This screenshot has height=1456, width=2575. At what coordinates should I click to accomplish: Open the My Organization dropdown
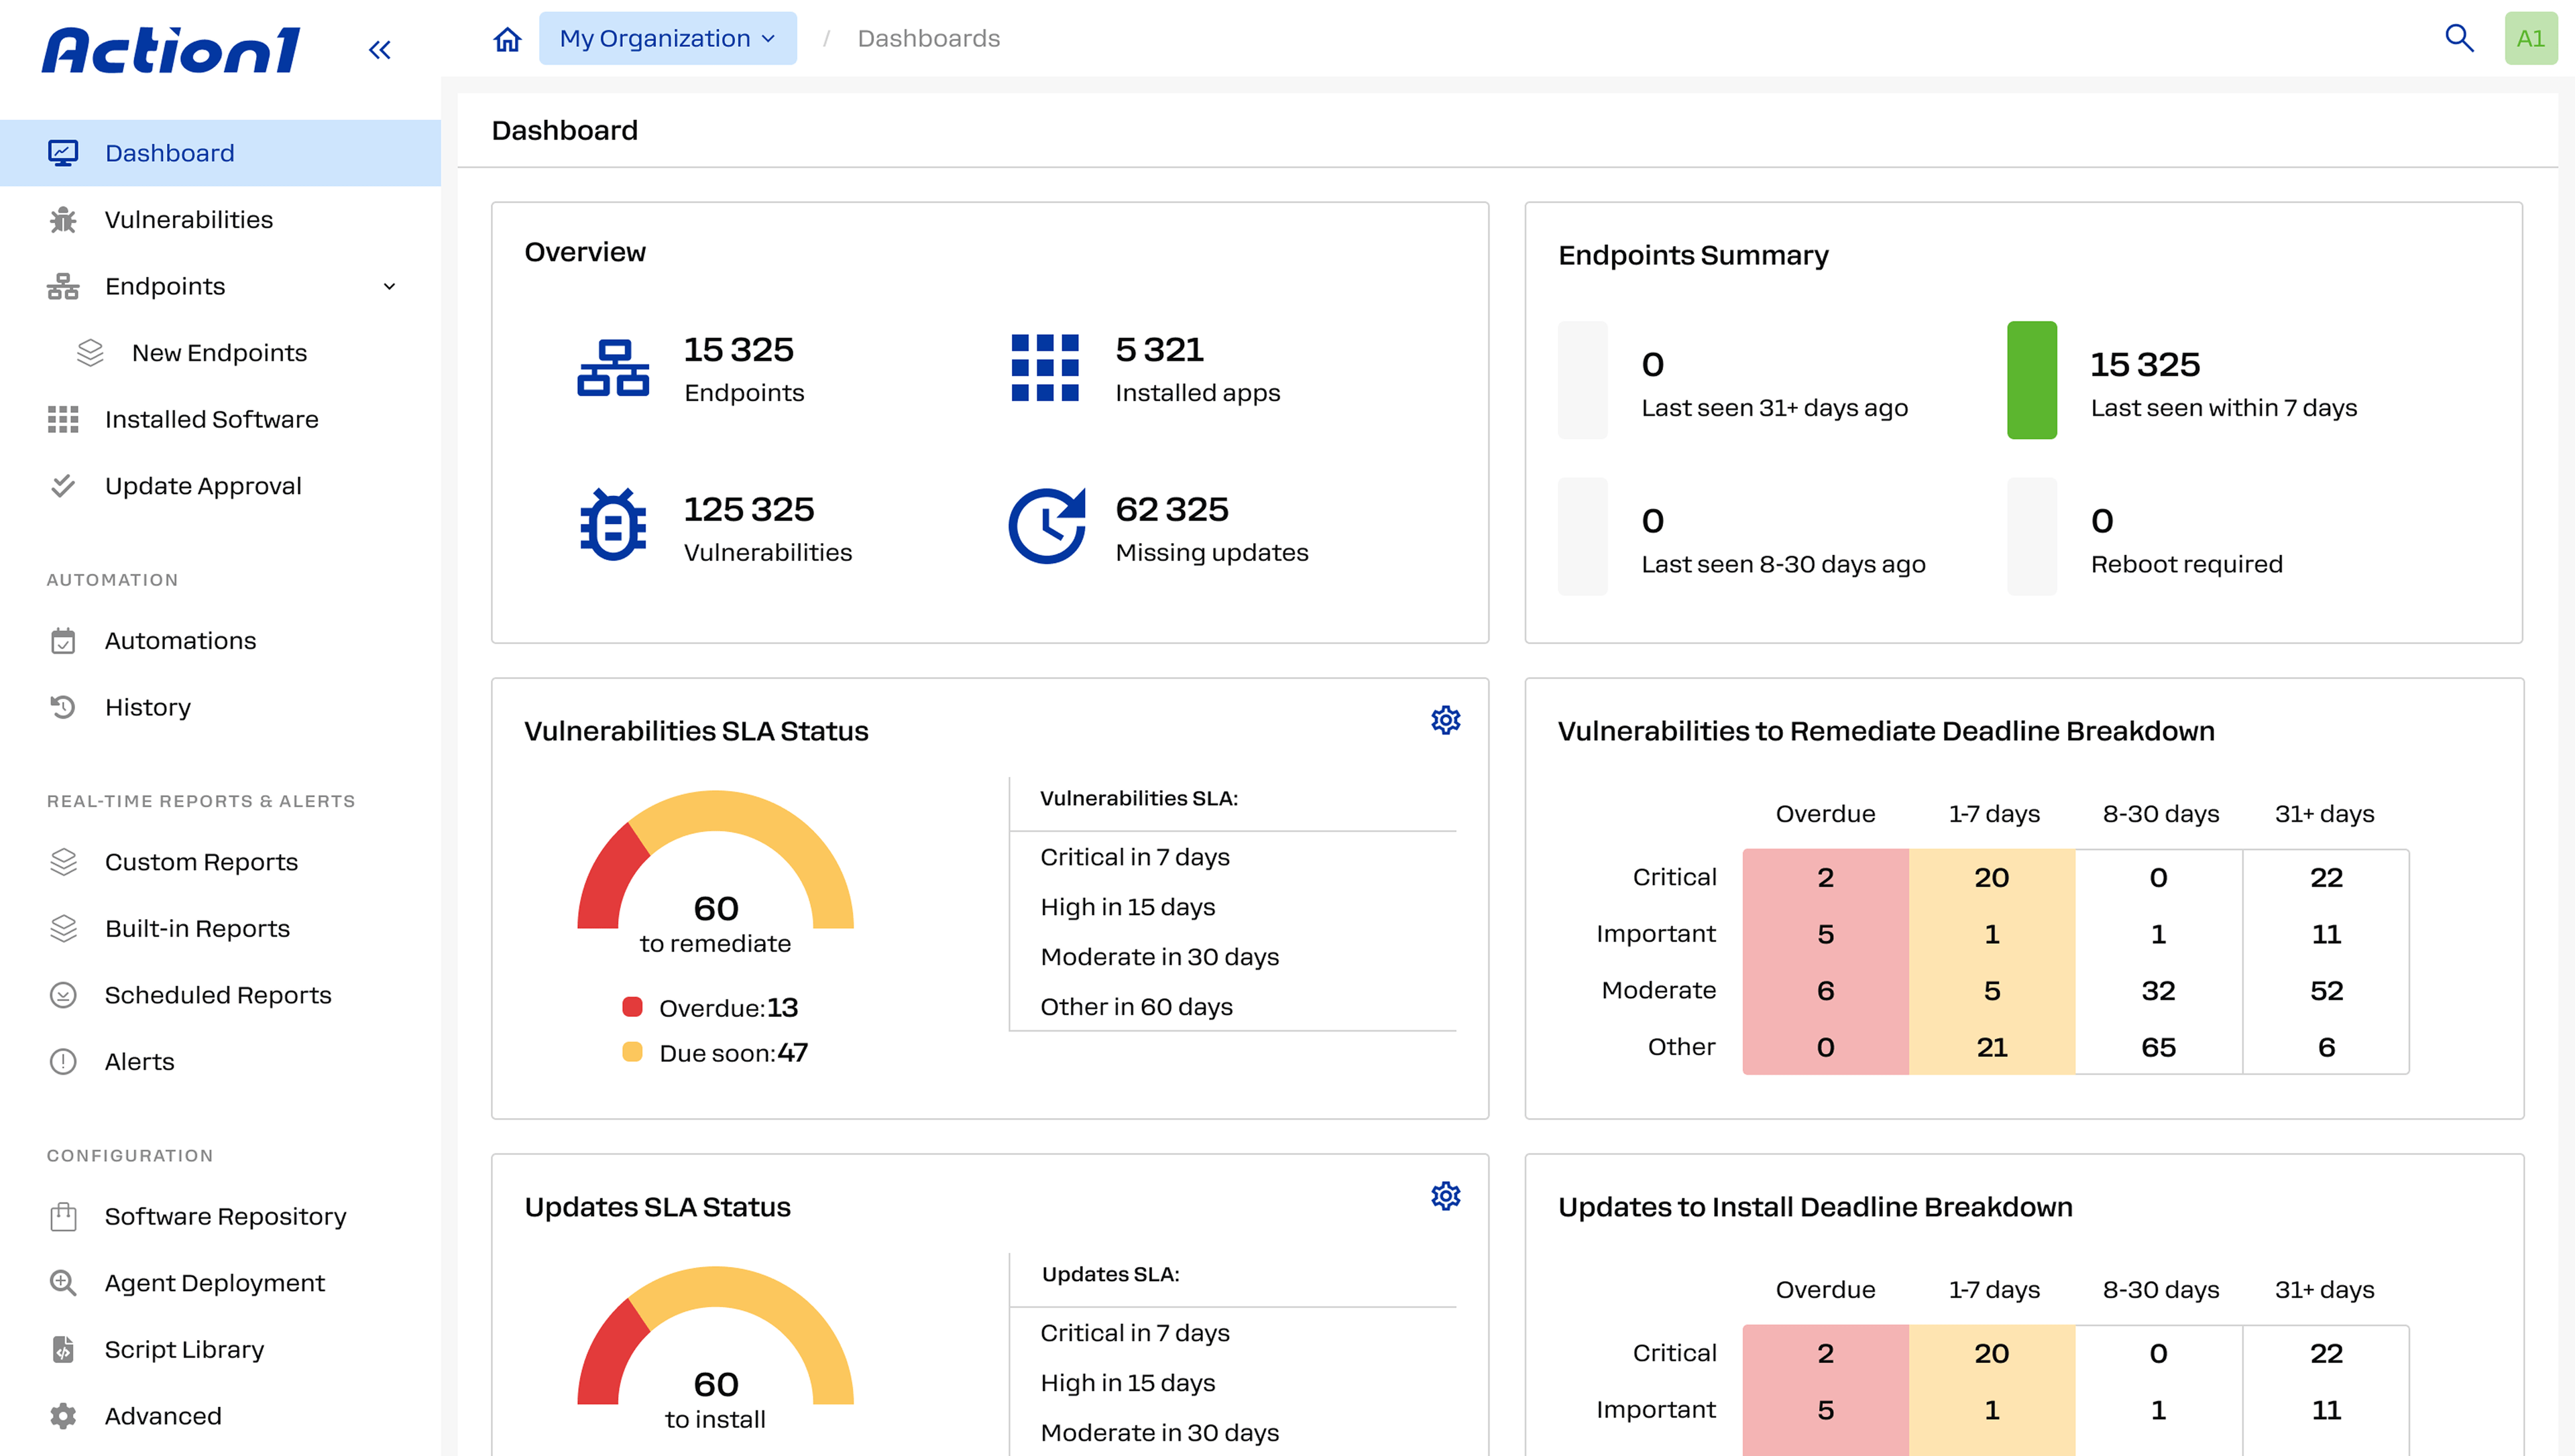[667, 38]
